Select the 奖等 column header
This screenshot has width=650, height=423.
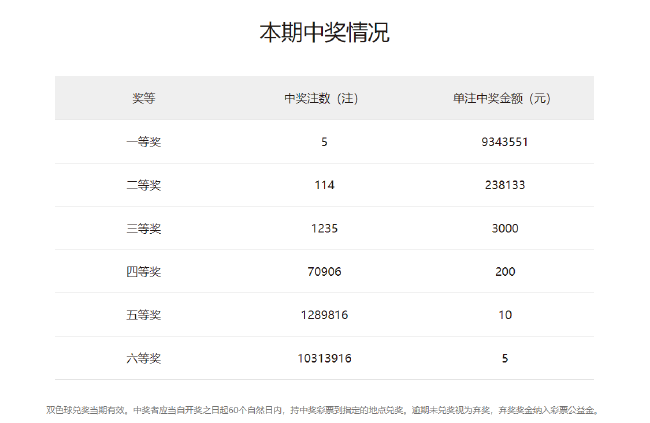tap(144, 98)
